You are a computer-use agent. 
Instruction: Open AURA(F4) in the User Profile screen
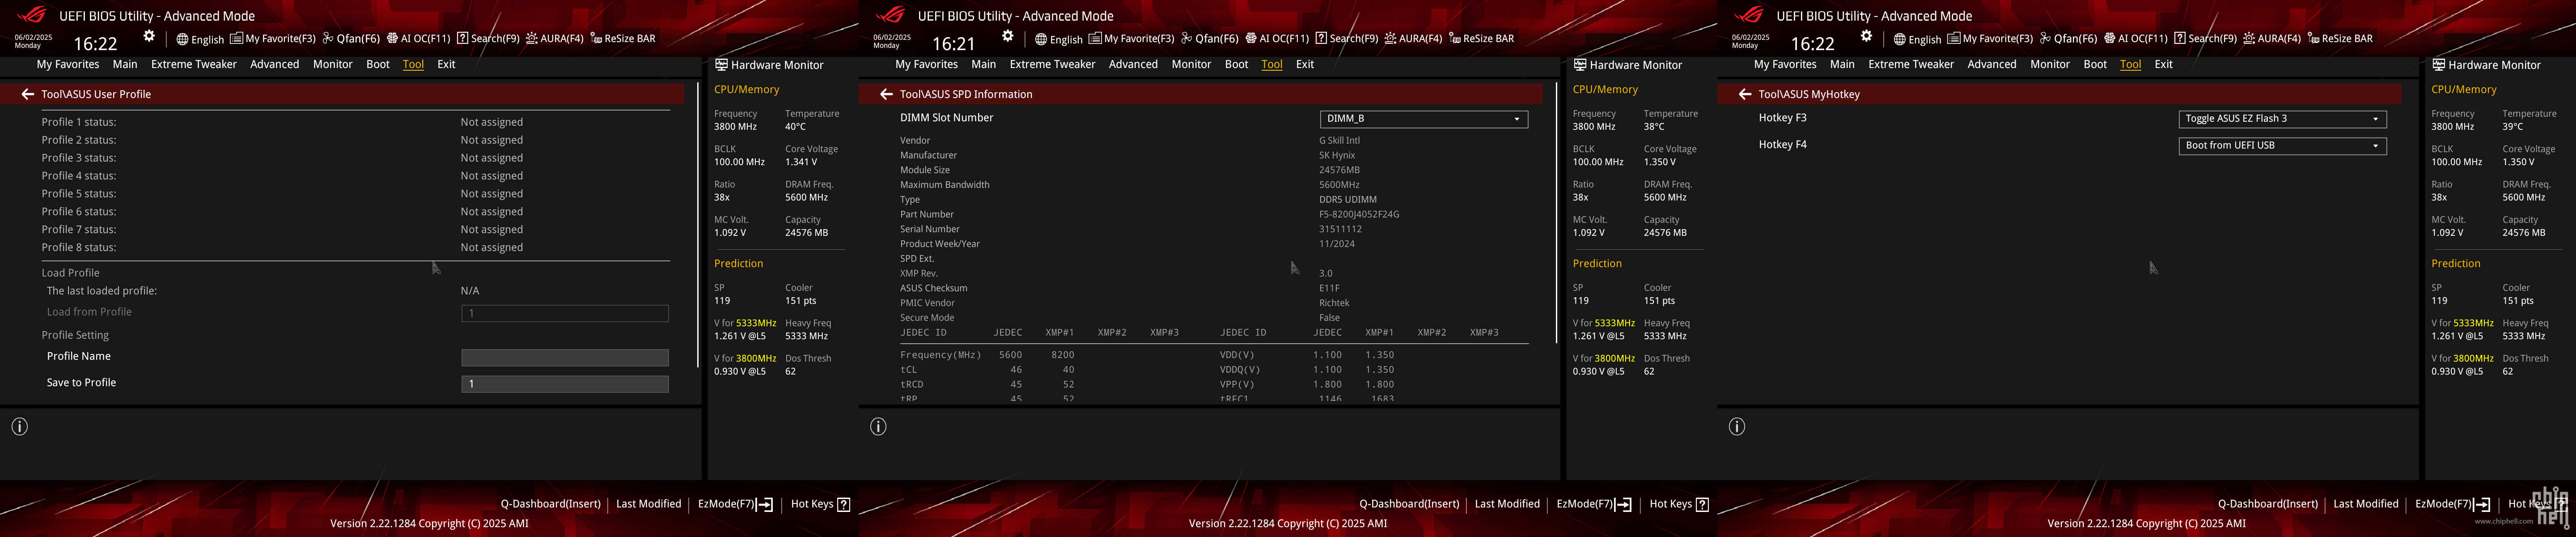555,39
